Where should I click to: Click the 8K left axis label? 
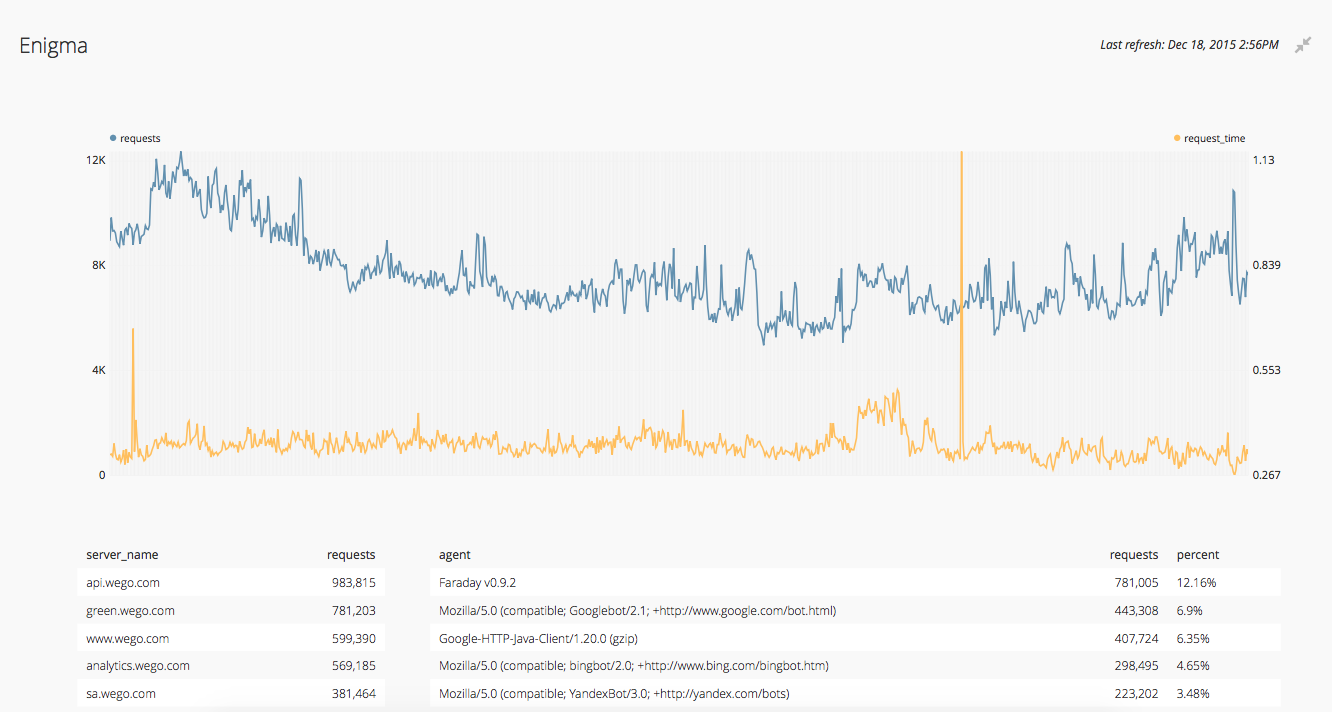99,265
